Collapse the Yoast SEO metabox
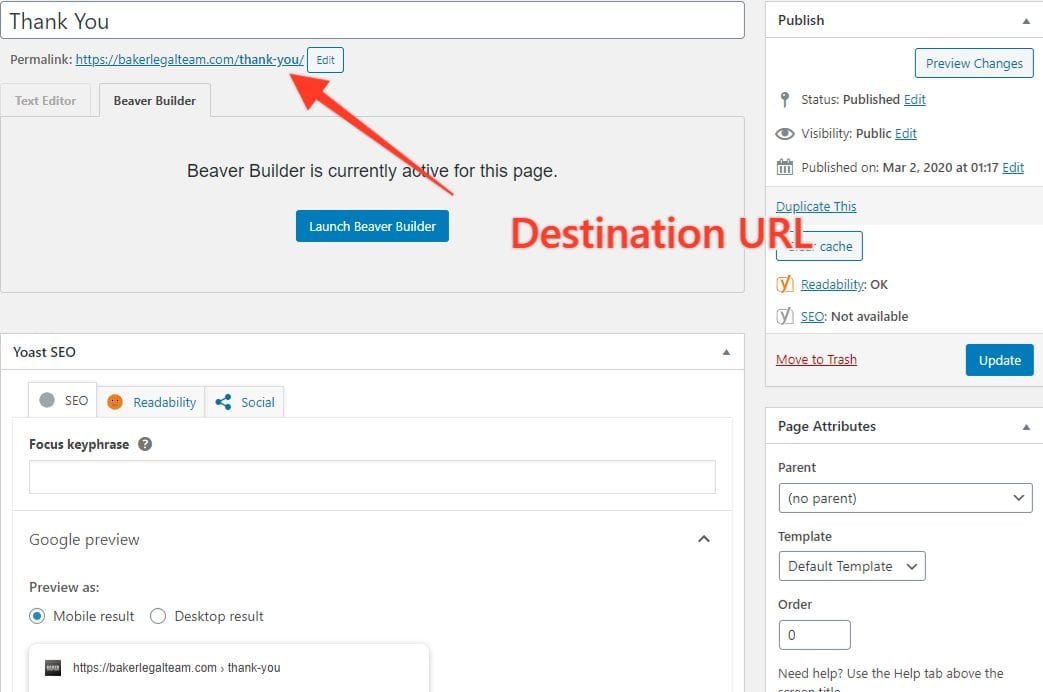Viewport: 1043px width, 692px height. point(726,352)
